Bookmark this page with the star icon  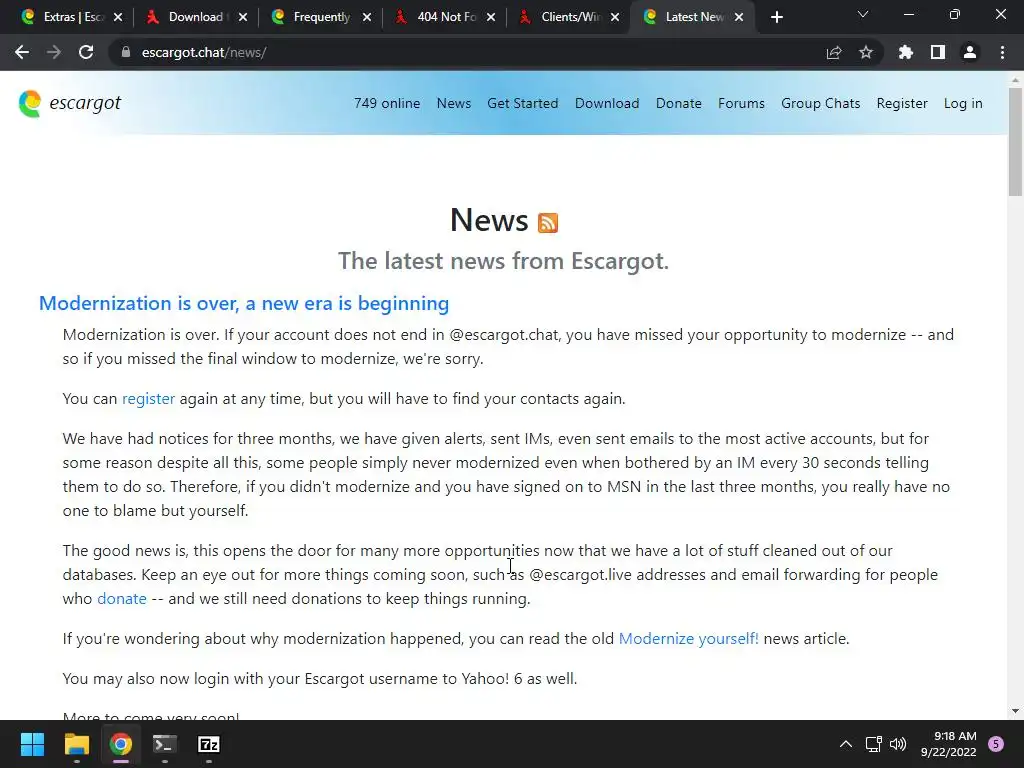(x=866, y=52)
